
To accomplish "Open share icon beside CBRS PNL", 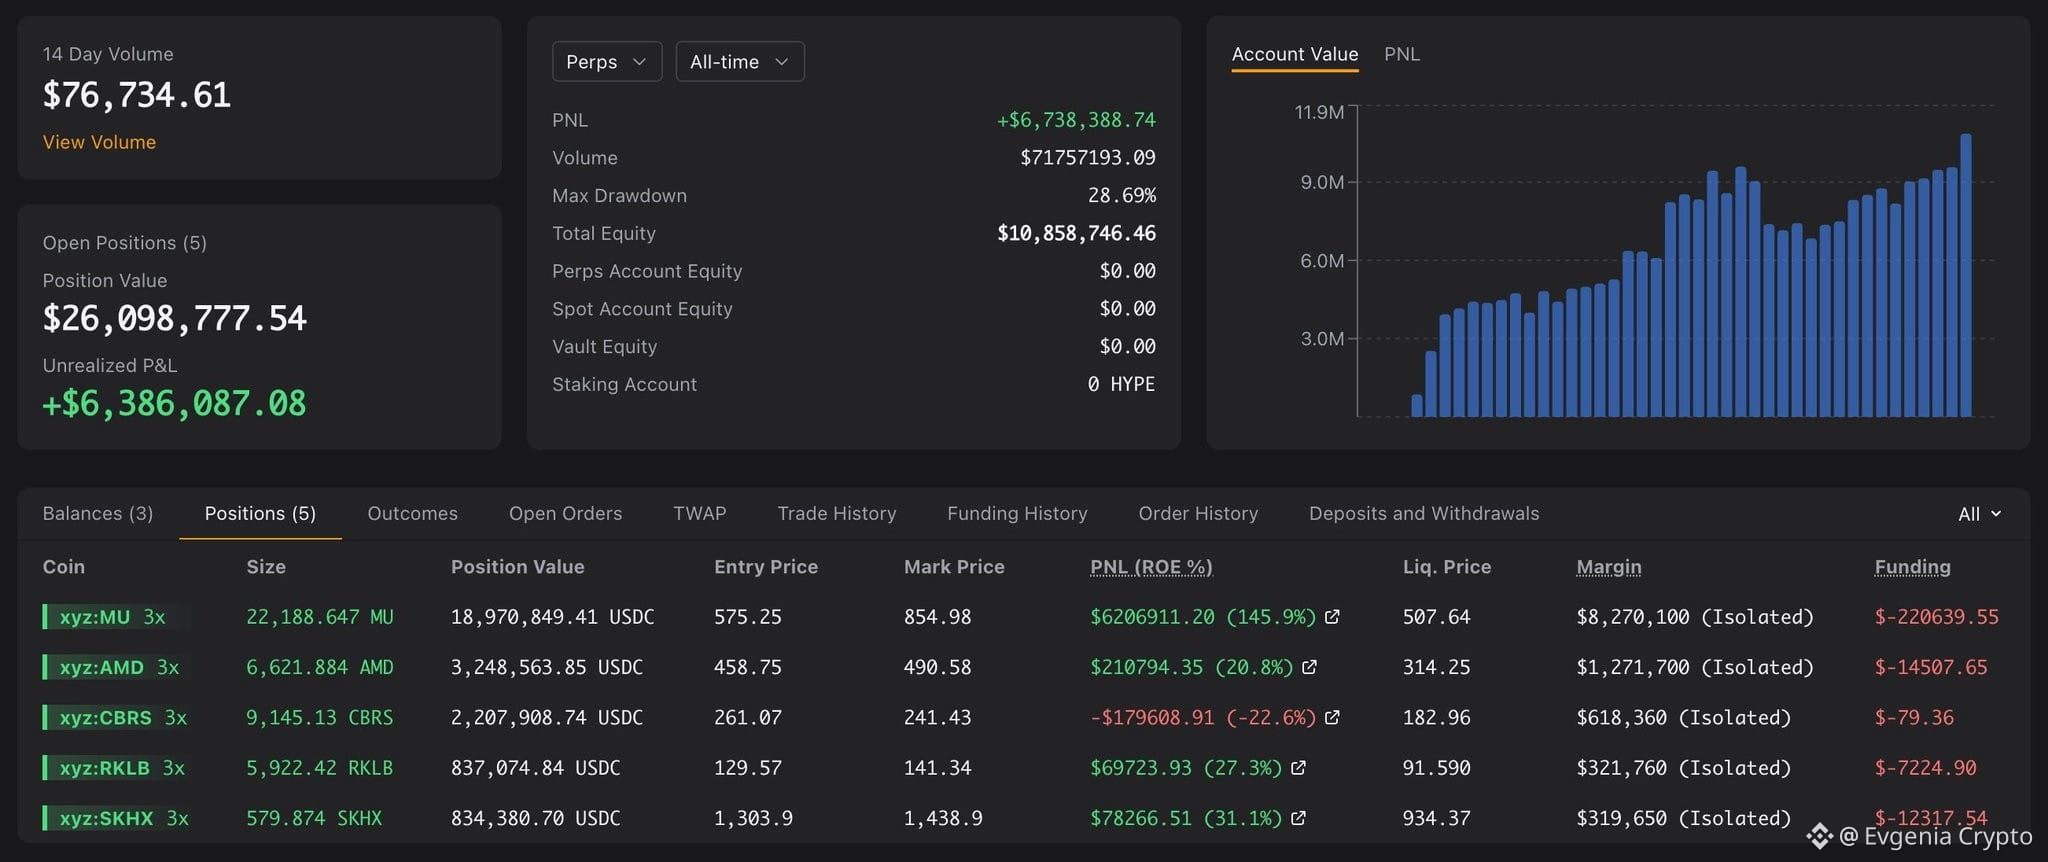I will coord(1332,717).
